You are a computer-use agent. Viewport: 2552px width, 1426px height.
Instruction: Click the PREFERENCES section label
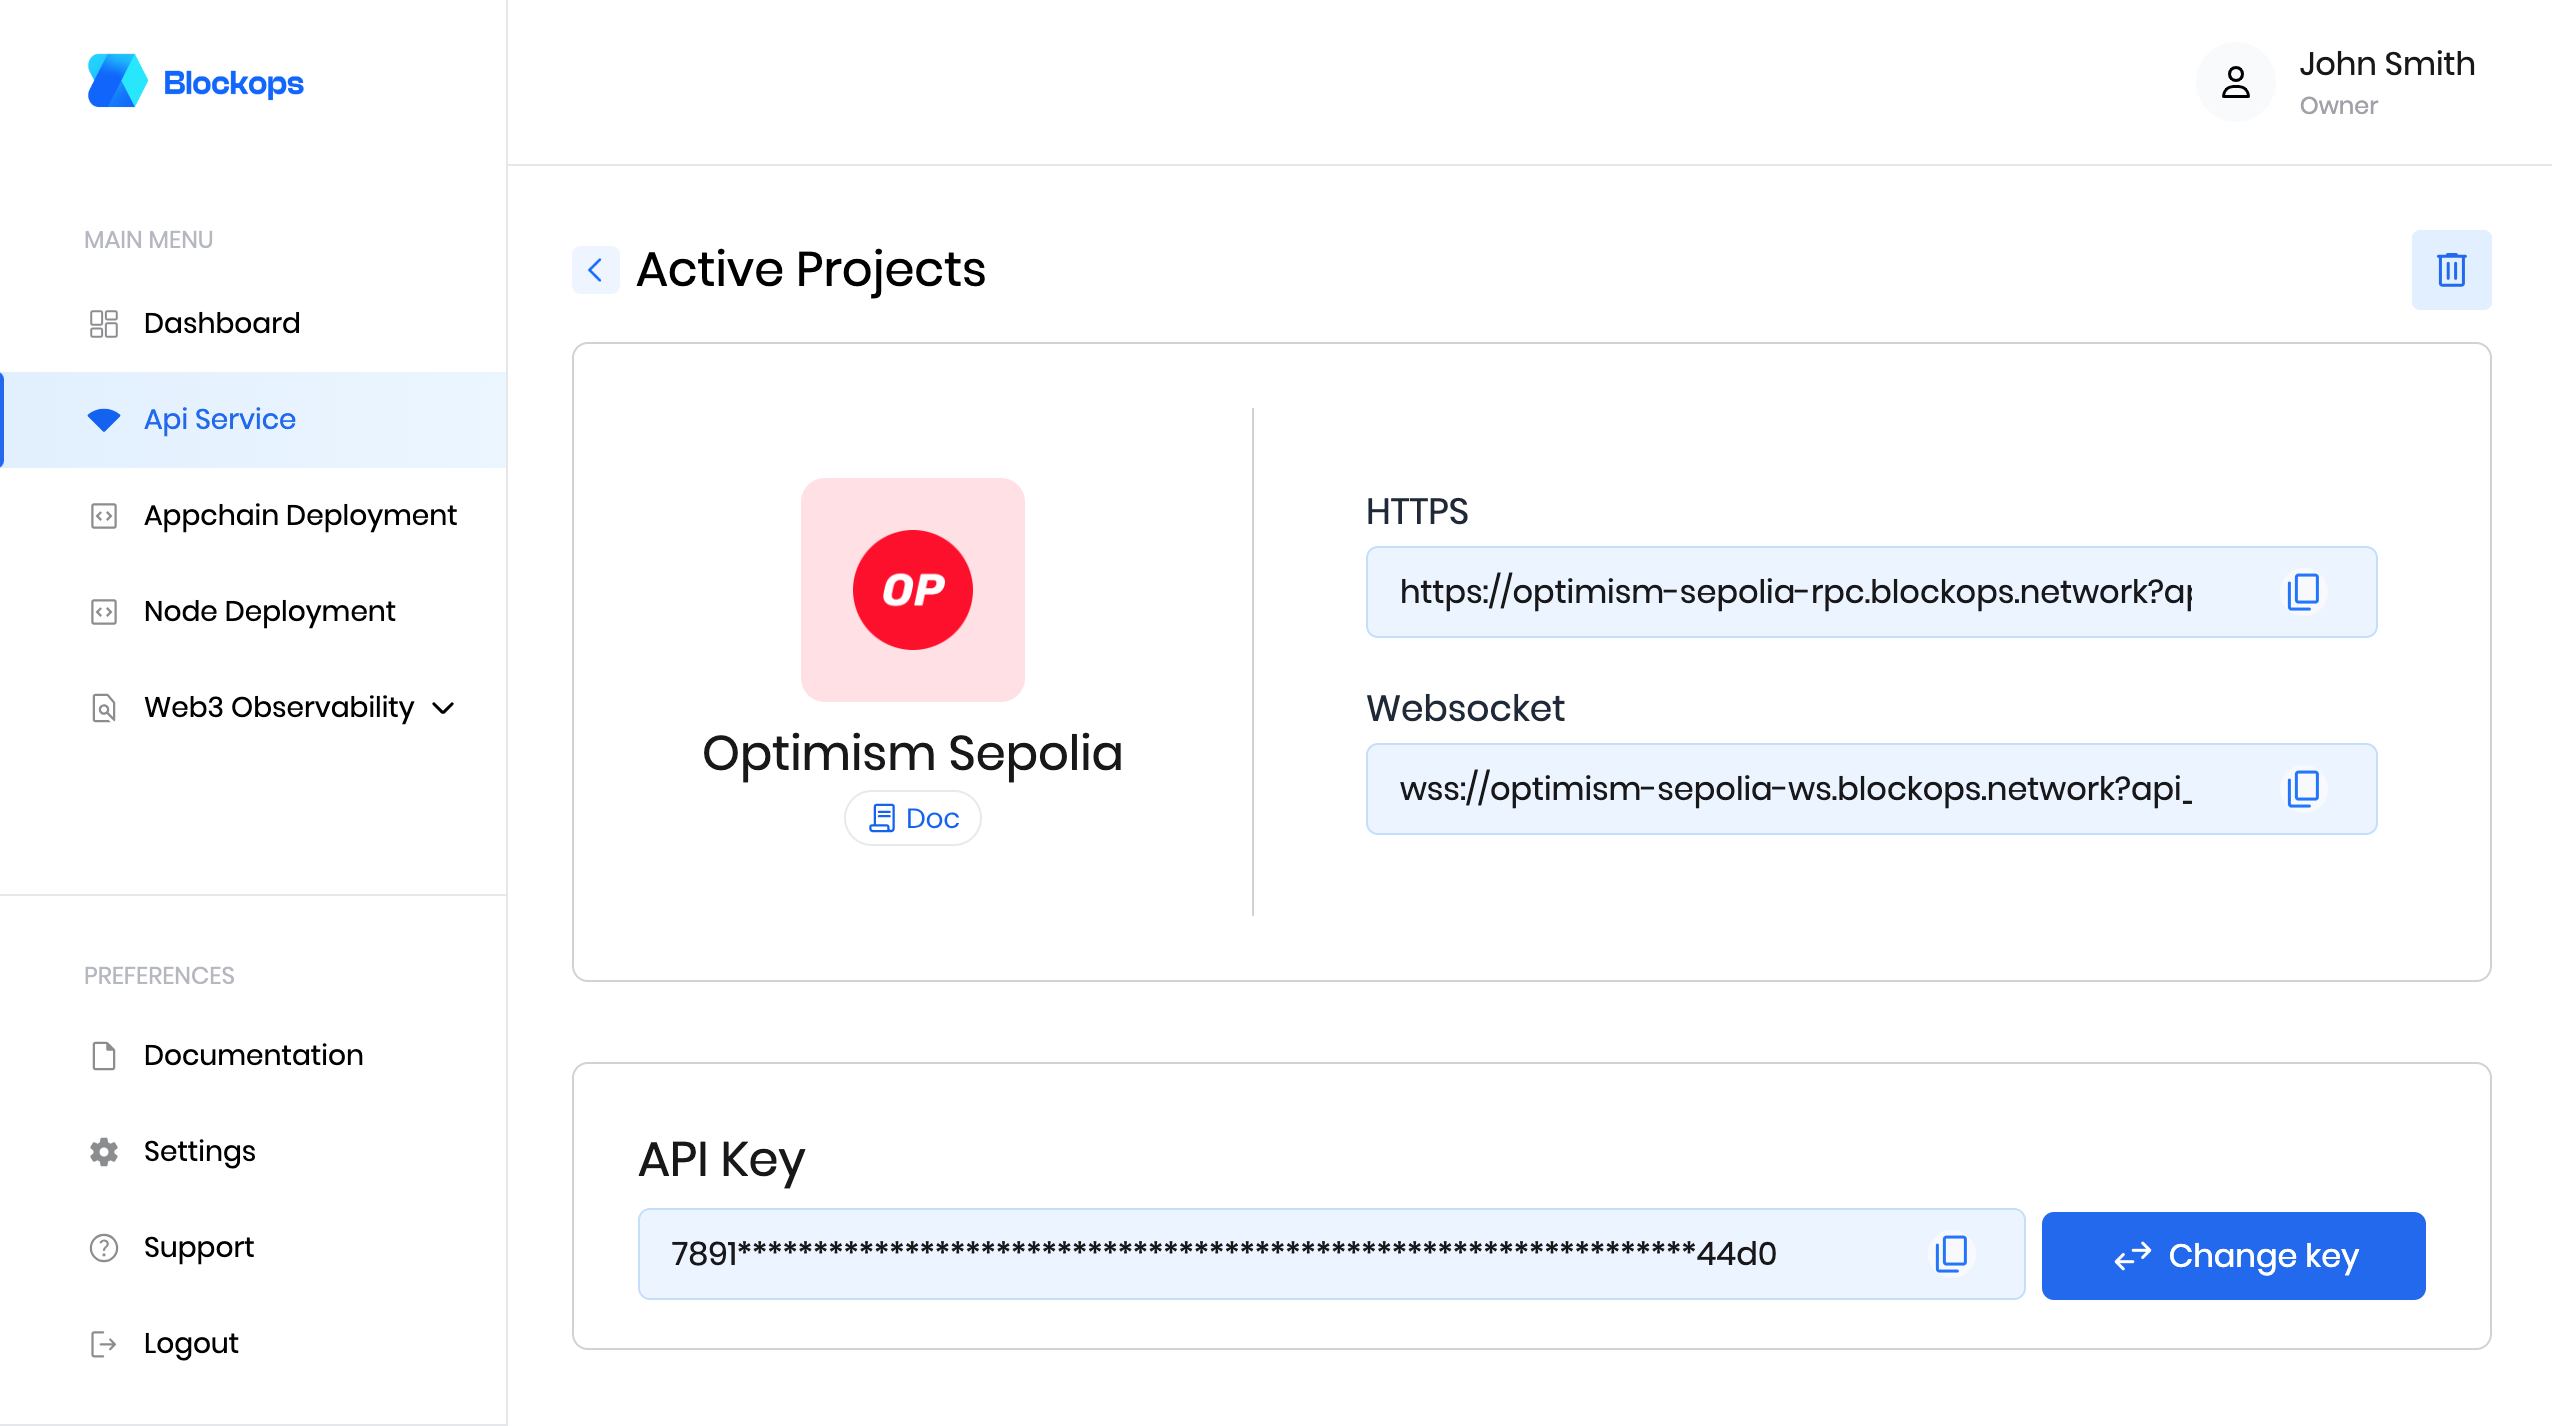(159, 976)
